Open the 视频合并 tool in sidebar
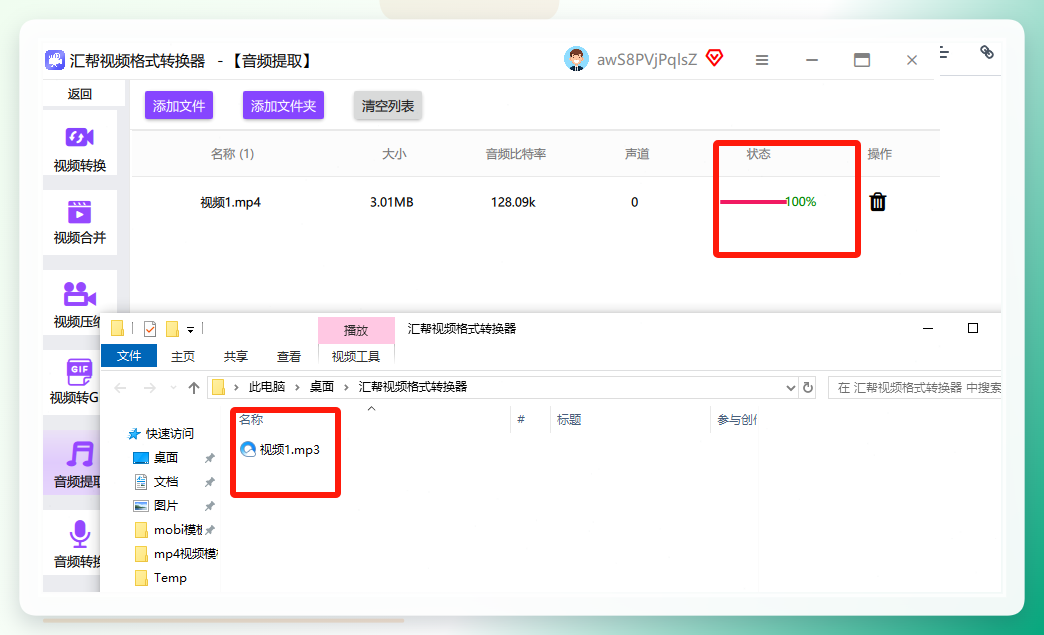This screenshot has height=635, width=1044. pyautogui.click(x=80, y=222)
